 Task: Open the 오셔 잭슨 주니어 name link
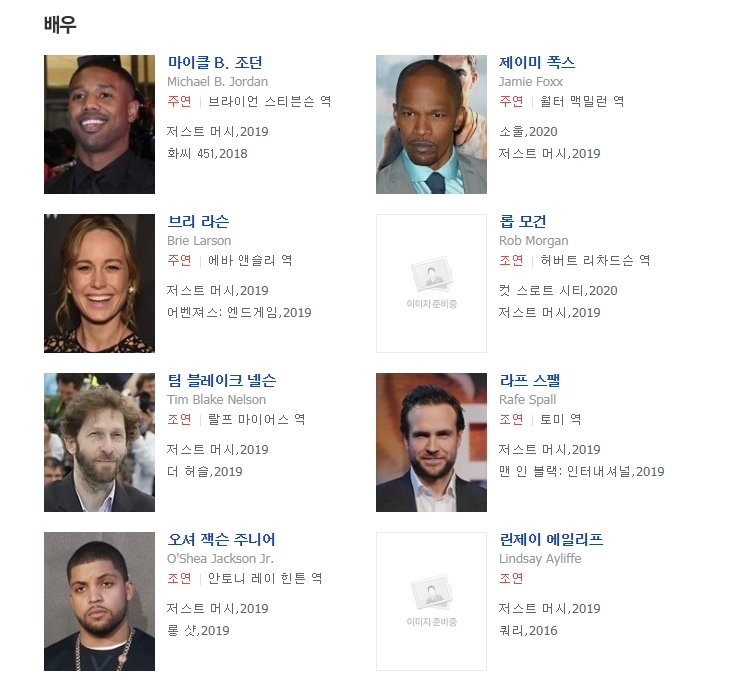coord(221,539)
